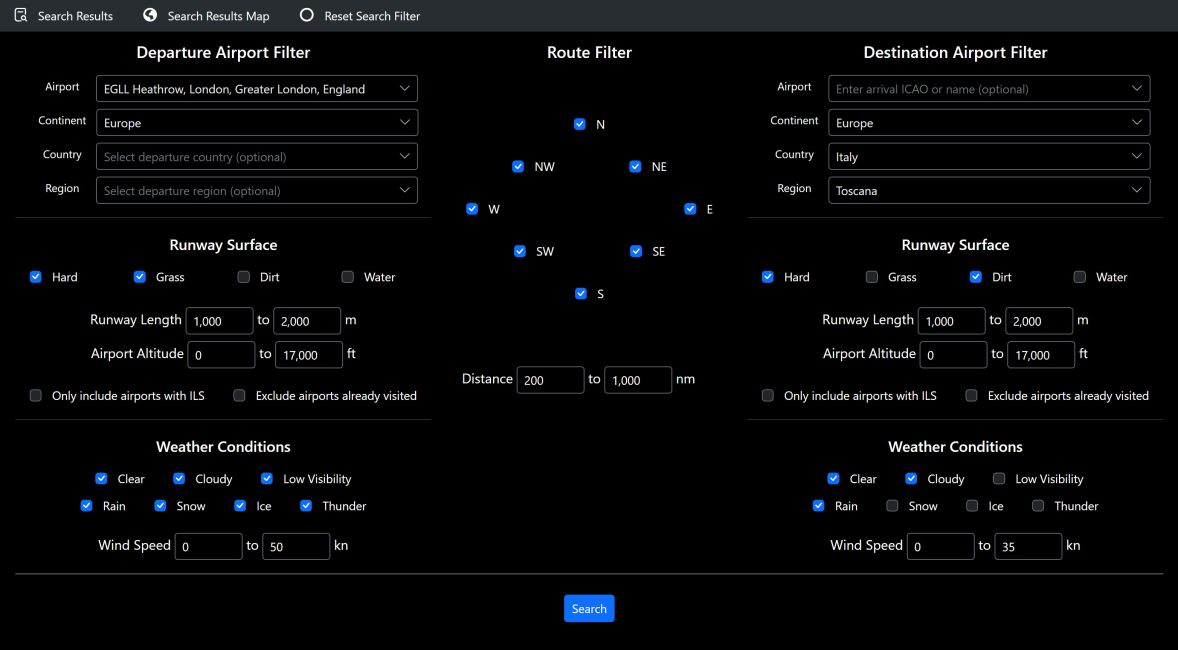1178x650 pixels.
Task: Disable Thunder in departure Weather Conditions
Action: pos(305,506)
